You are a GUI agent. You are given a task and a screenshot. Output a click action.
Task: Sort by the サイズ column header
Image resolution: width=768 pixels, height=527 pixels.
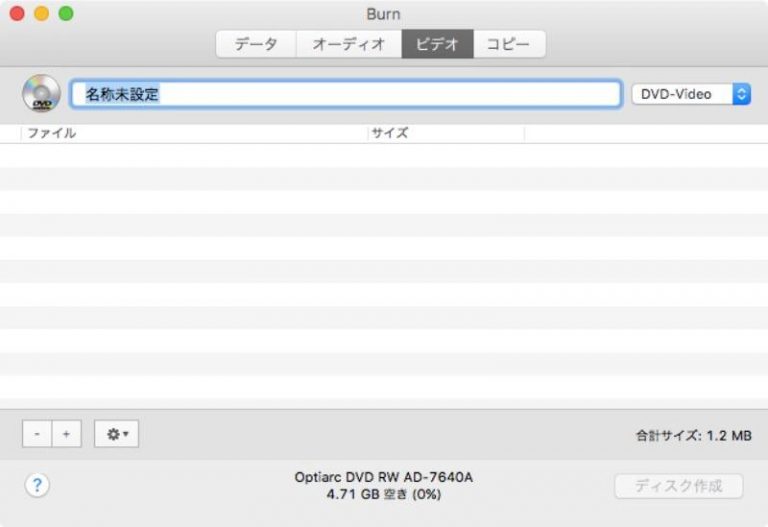click(x=446, y=133)
